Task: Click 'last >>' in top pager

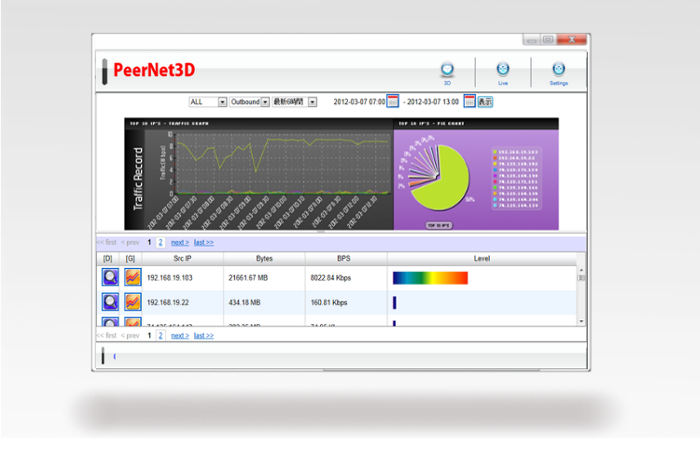Action: pyautogui.click(x=204, y=242)
